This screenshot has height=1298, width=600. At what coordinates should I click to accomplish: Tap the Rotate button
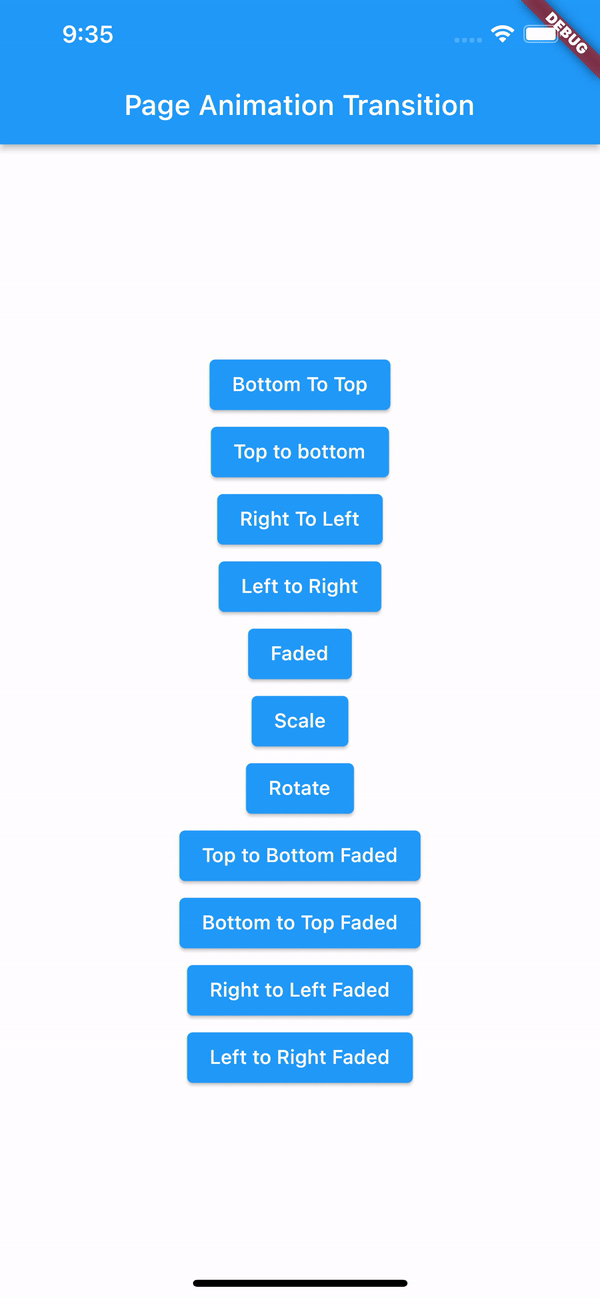(x=300, y=788)
